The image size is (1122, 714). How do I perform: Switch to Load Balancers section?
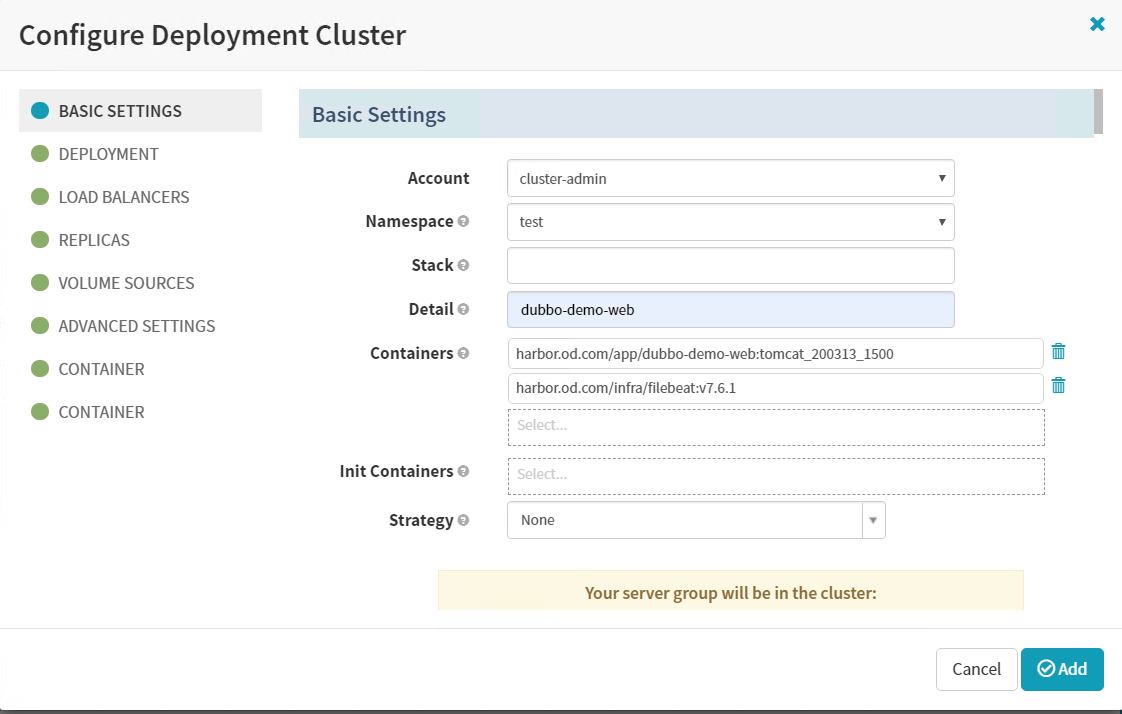click(x=123, y=197)
